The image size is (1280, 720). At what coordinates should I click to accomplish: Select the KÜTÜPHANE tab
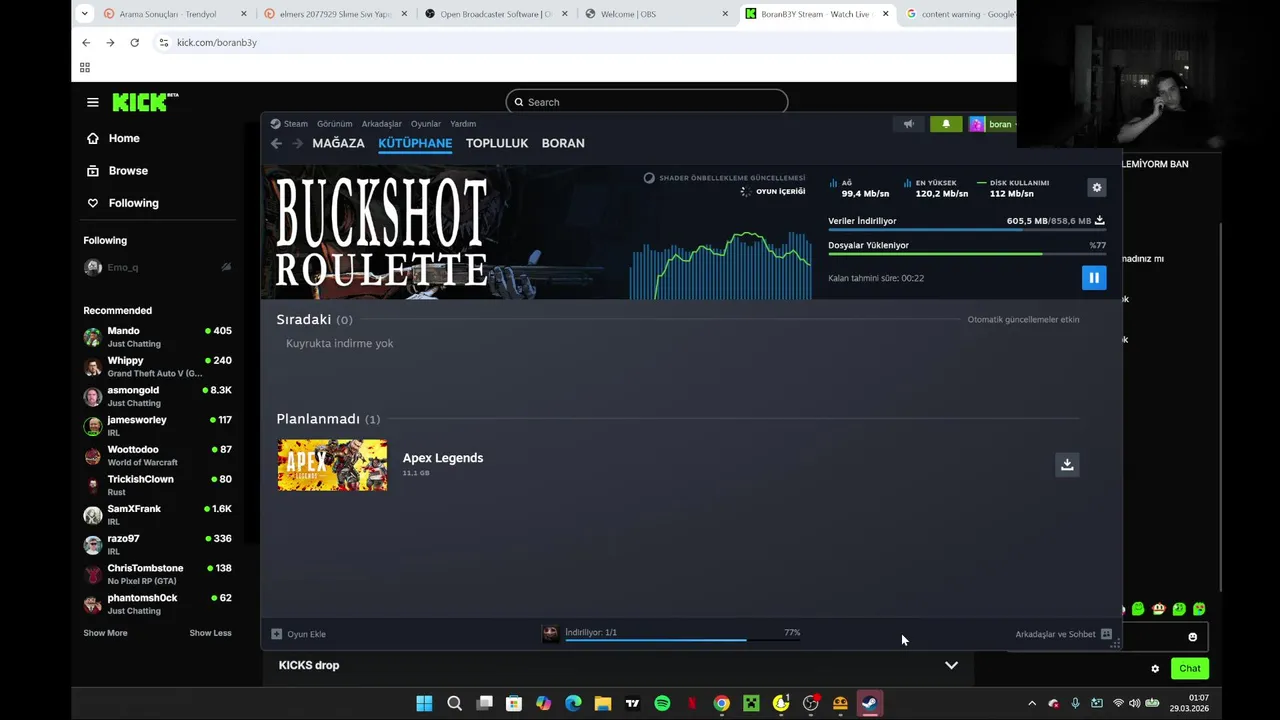pyautogui.click(x=415, y=143)
